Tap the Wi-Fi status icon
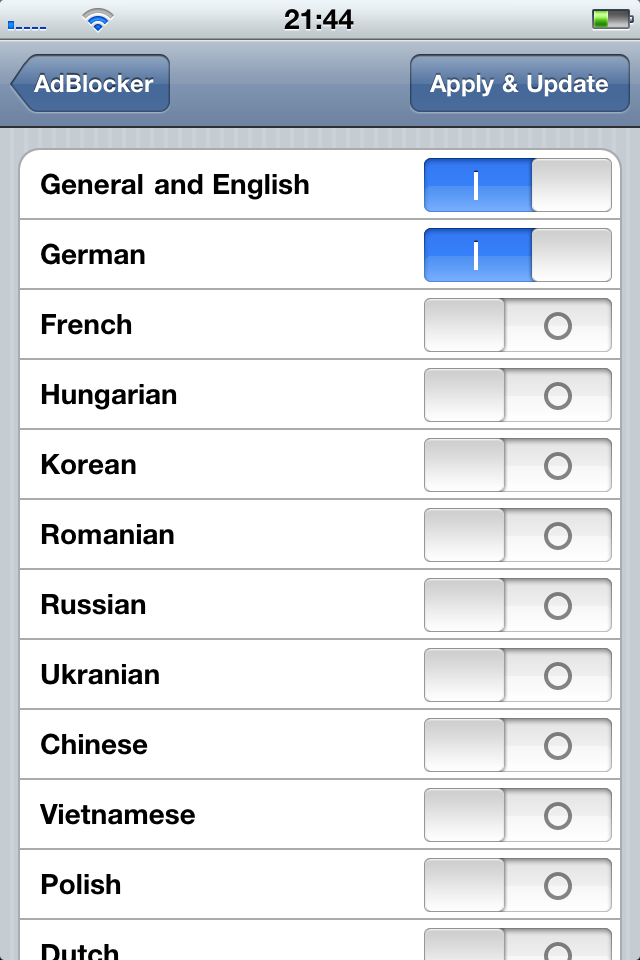This screenshot has width=640, height=960. (x=98, y=19)
